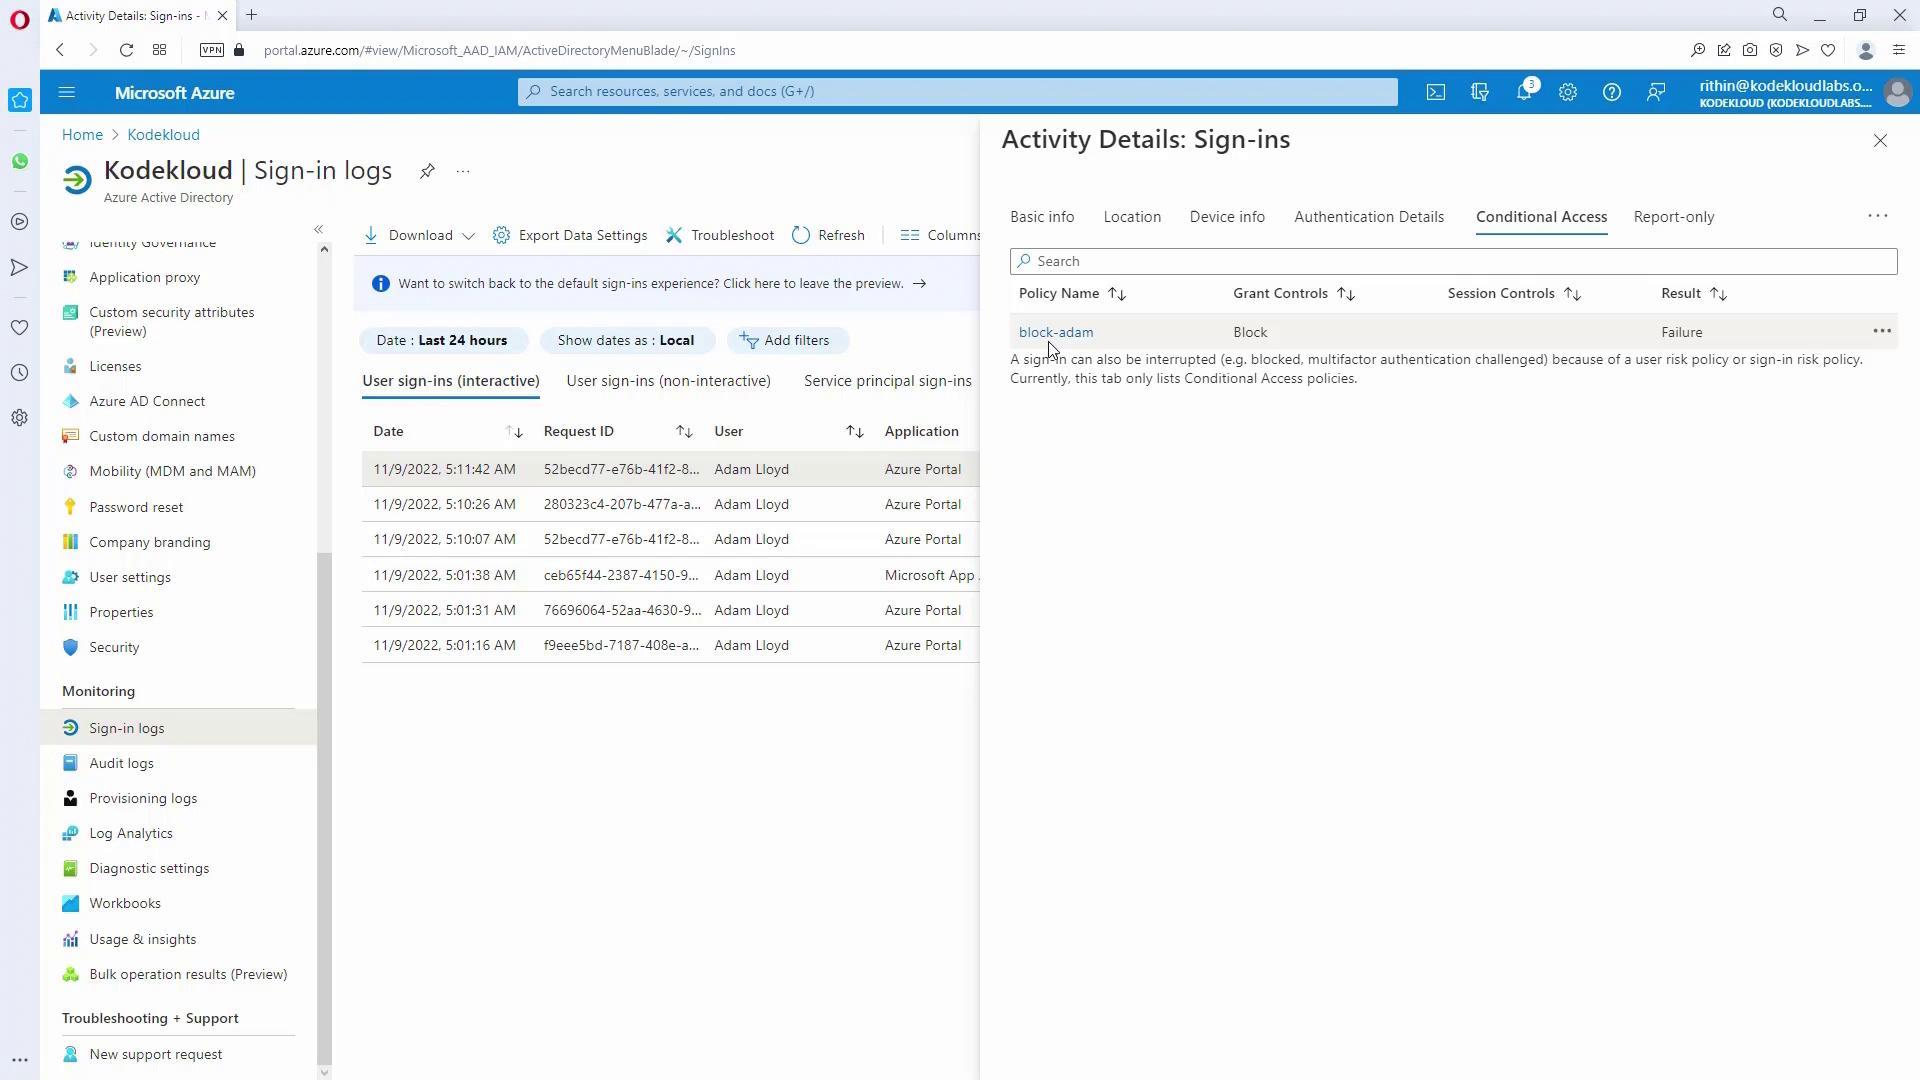Click the Directories and subscriptions filter icon
The height and width of the screenshot is (1080, 1920).
[x=1479, y=92]
